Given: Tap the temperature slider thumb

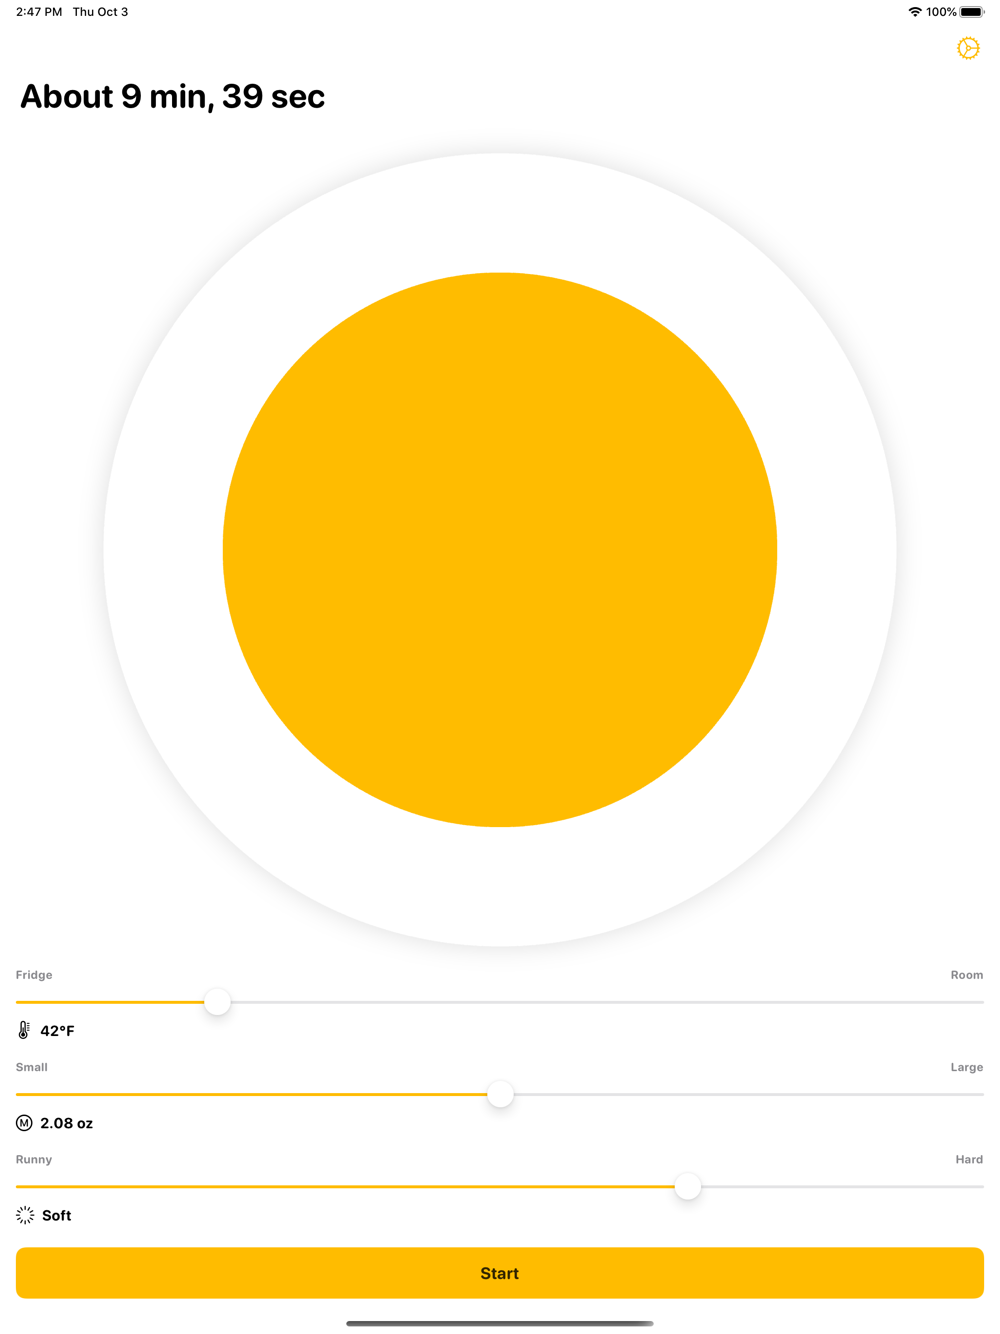Looking at the screenshot, I should pos(217,1002).
